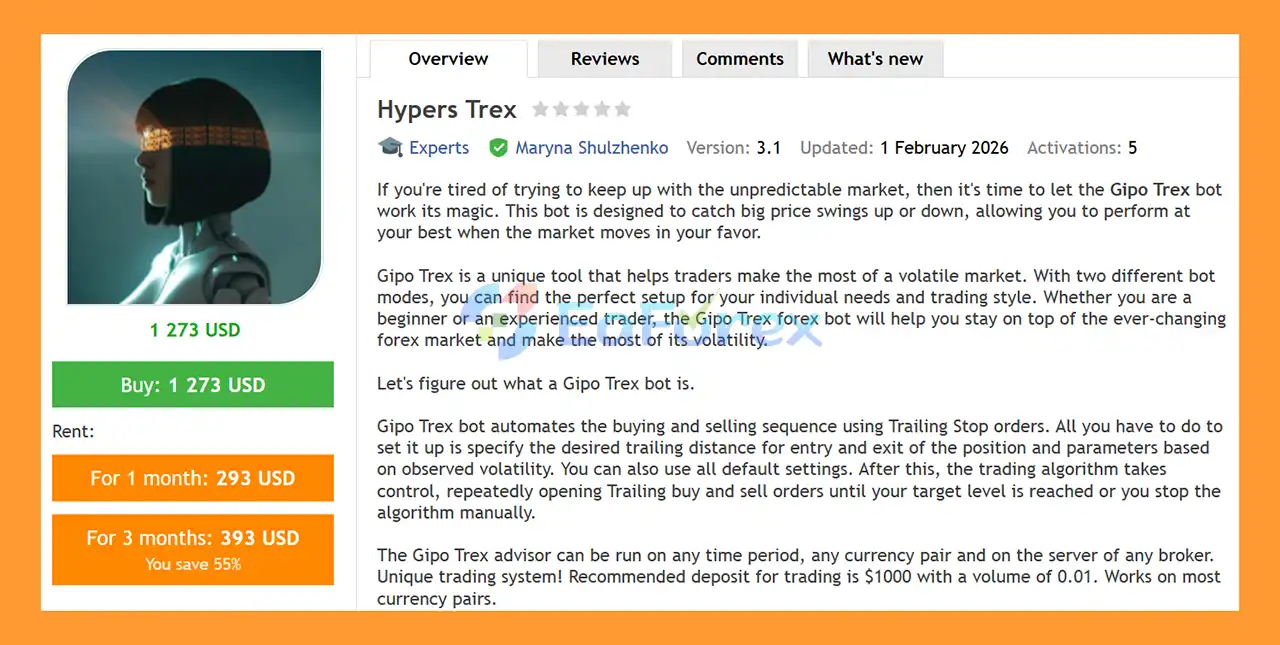
Task: Choose the 3 months rent option
Action: (x=193, y=548)
